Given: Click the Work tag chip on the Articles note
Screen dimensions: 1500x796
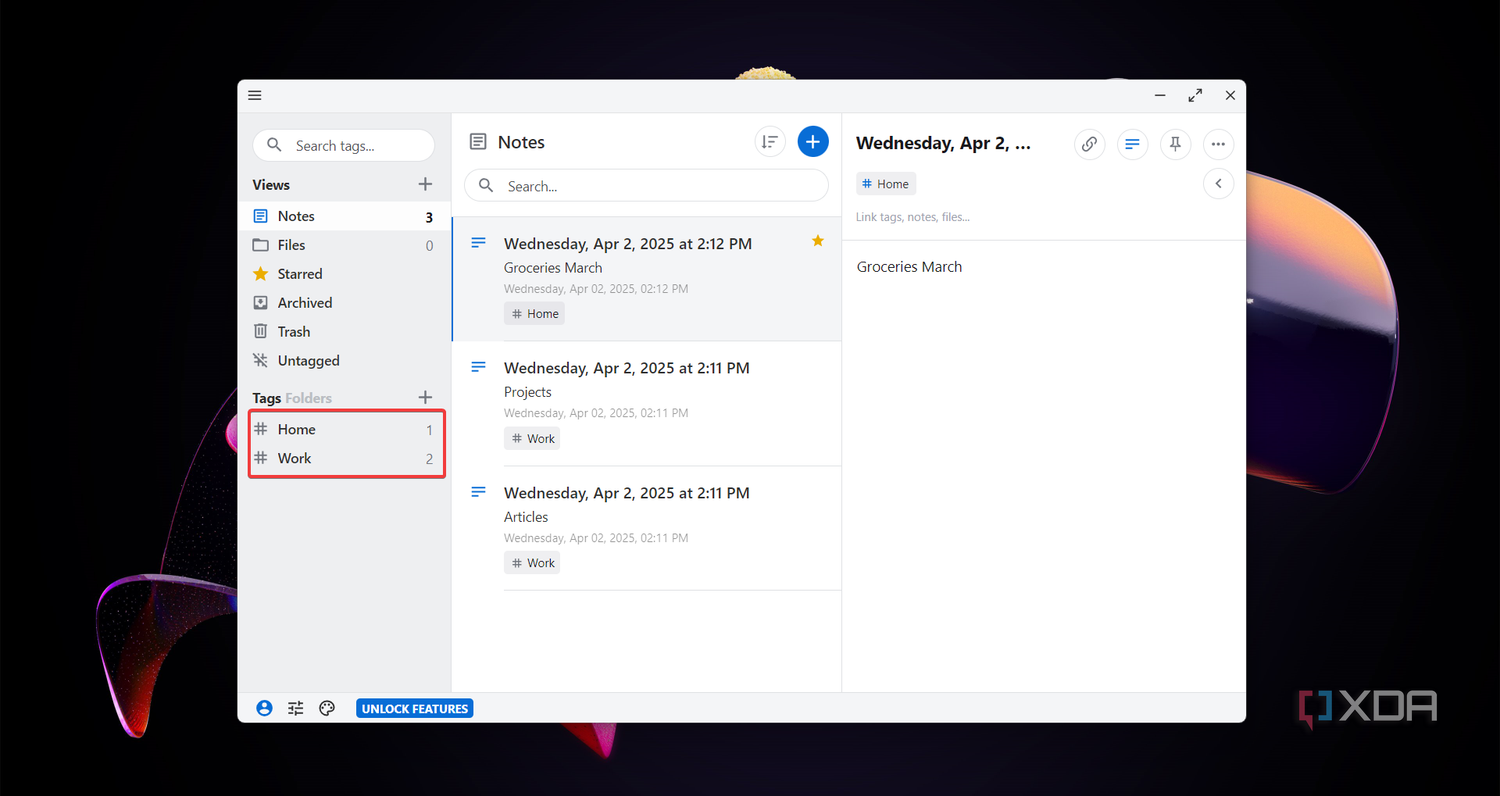Looking at the screenshot, I should coord(532,563).
